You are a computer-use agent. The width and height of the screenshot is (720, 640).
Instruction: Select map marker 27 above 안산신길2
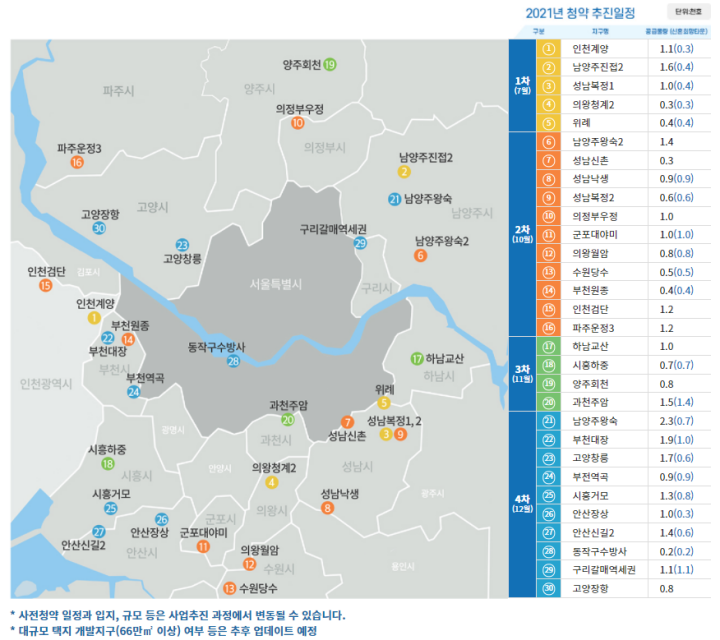point(99,532)
